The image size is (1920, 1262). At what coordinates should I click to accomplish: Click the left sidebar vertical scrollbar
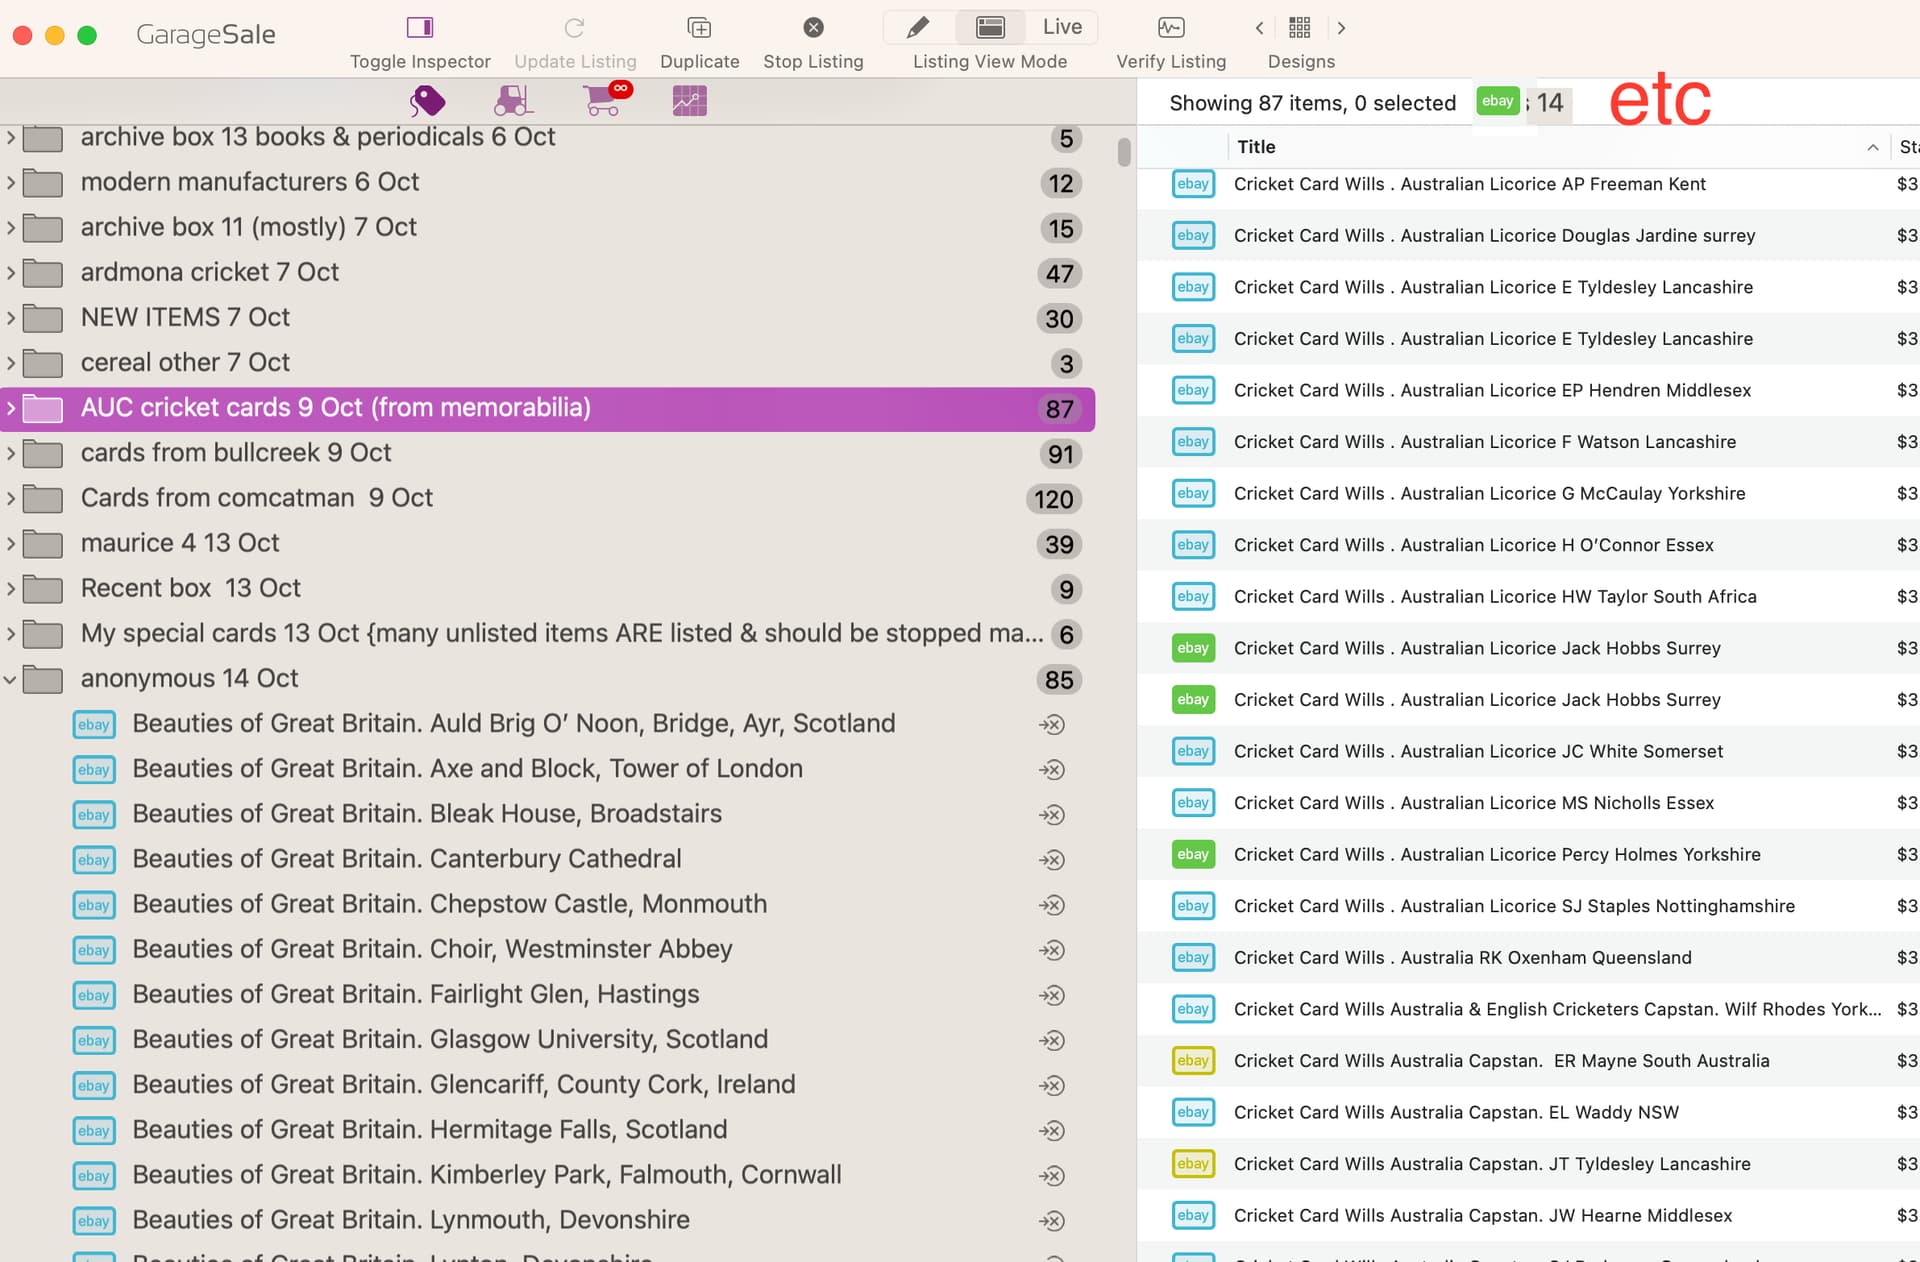1124,152
